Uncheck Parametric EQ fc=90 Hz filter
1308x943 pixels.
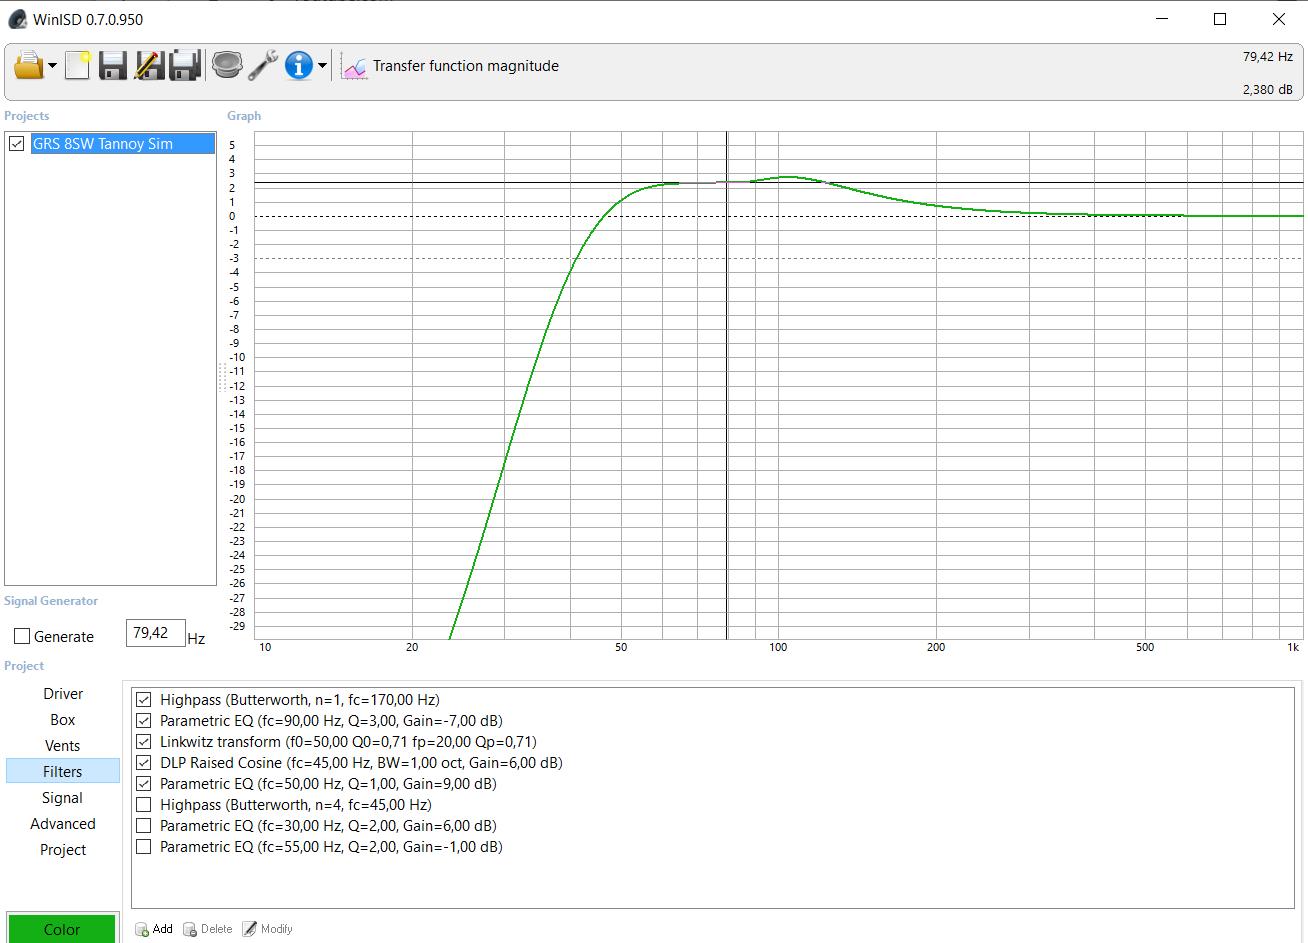144,721
